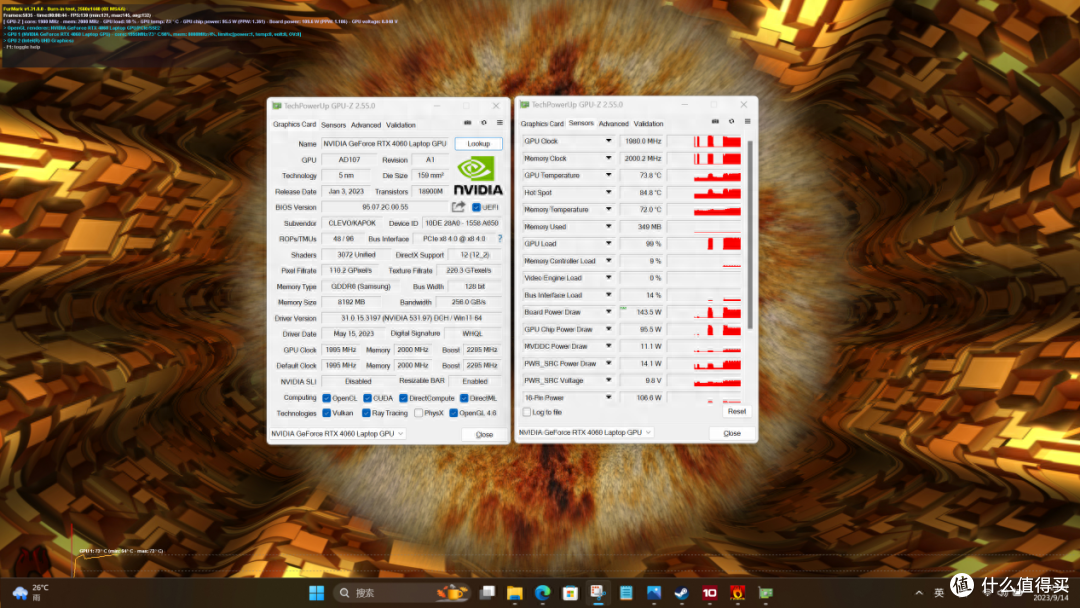Viewport: 1080px width, 608px height.
Task: Switch to Advanced tab in left GPU-Z window
Action: click(x=366, y=125)
